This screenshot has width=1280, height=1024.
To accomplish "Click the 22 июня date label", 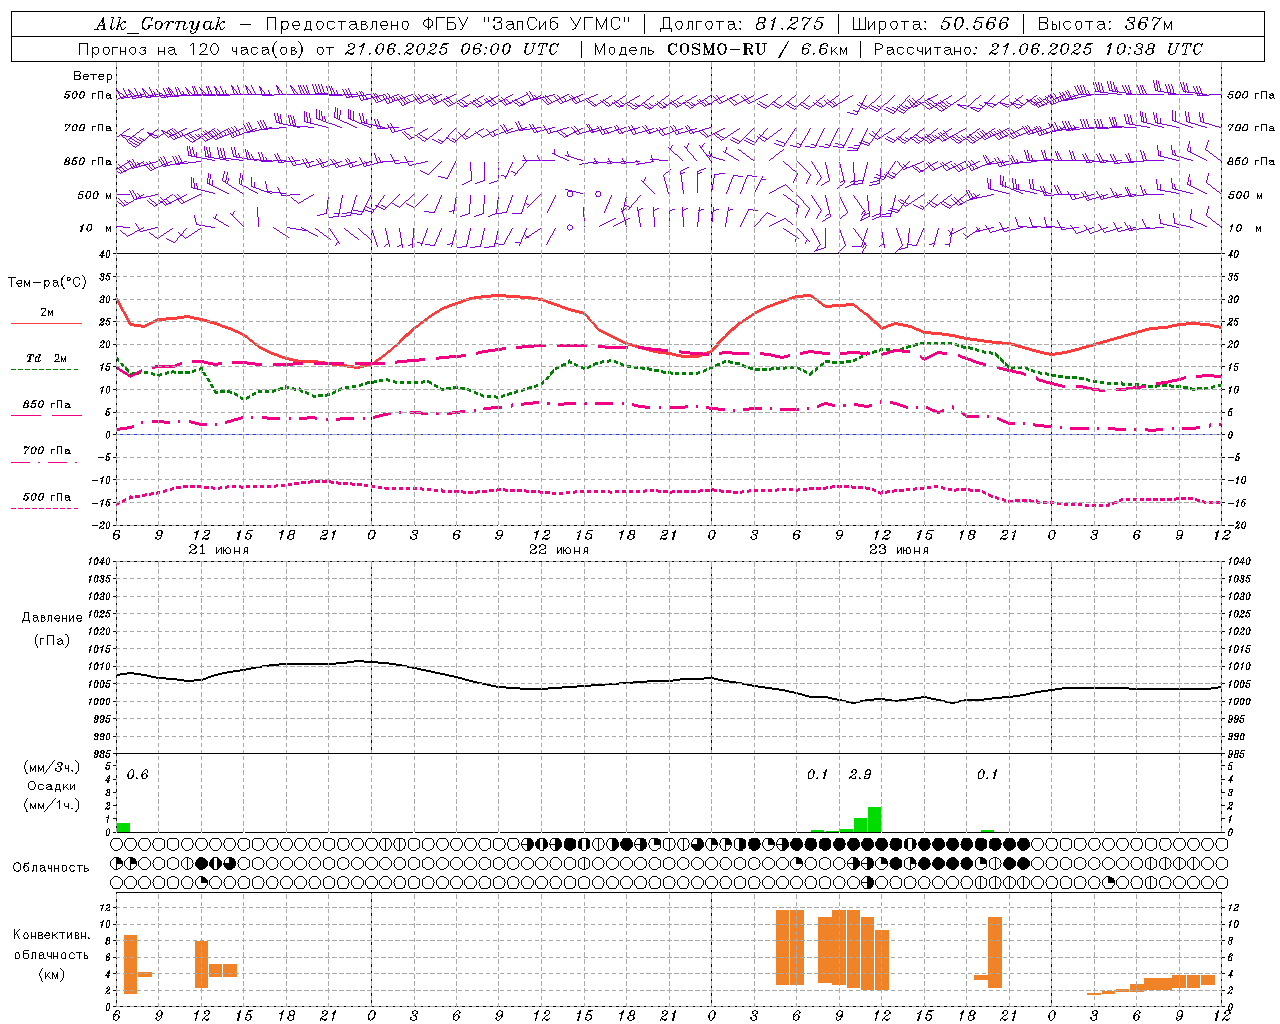I will pos(559,550).
